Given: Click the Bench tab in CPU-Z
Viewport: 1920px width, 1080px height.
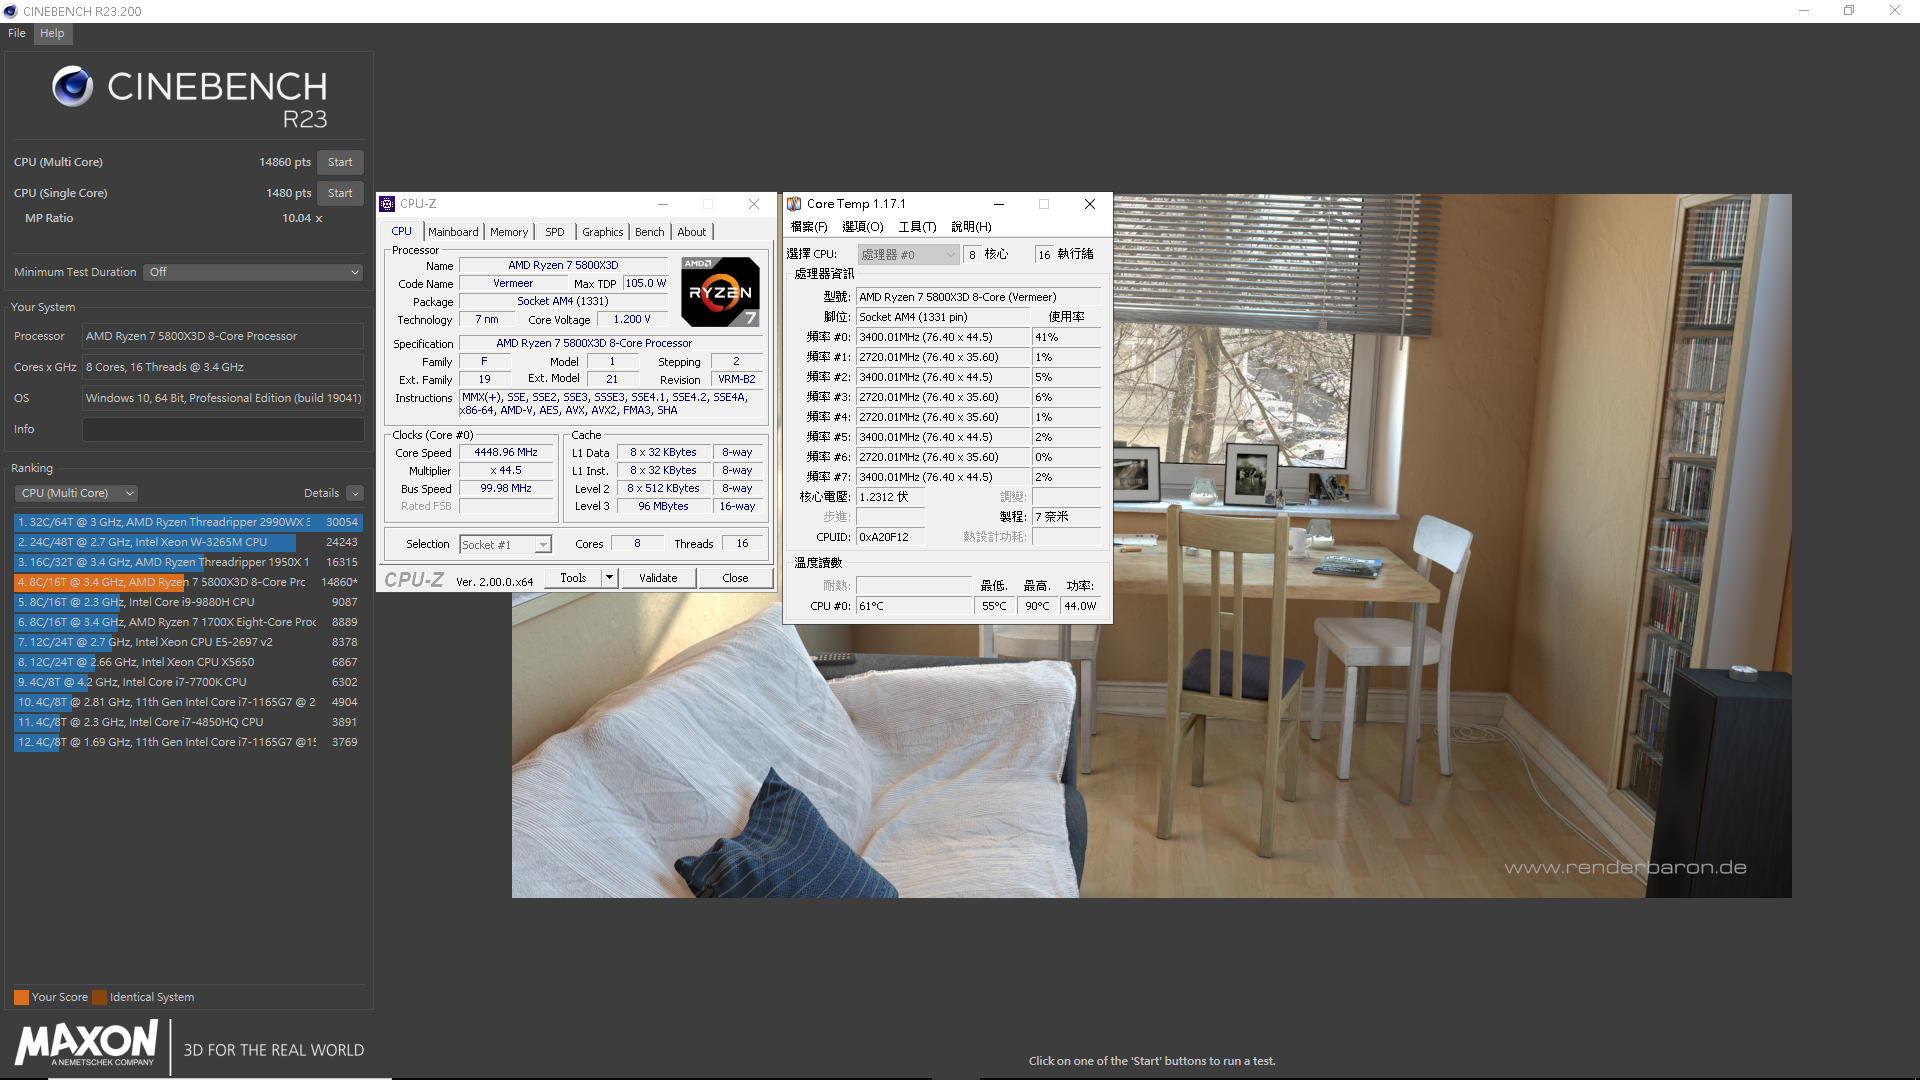Looking at the screenshot, I should pyautogui.click(x=649, y=231).
